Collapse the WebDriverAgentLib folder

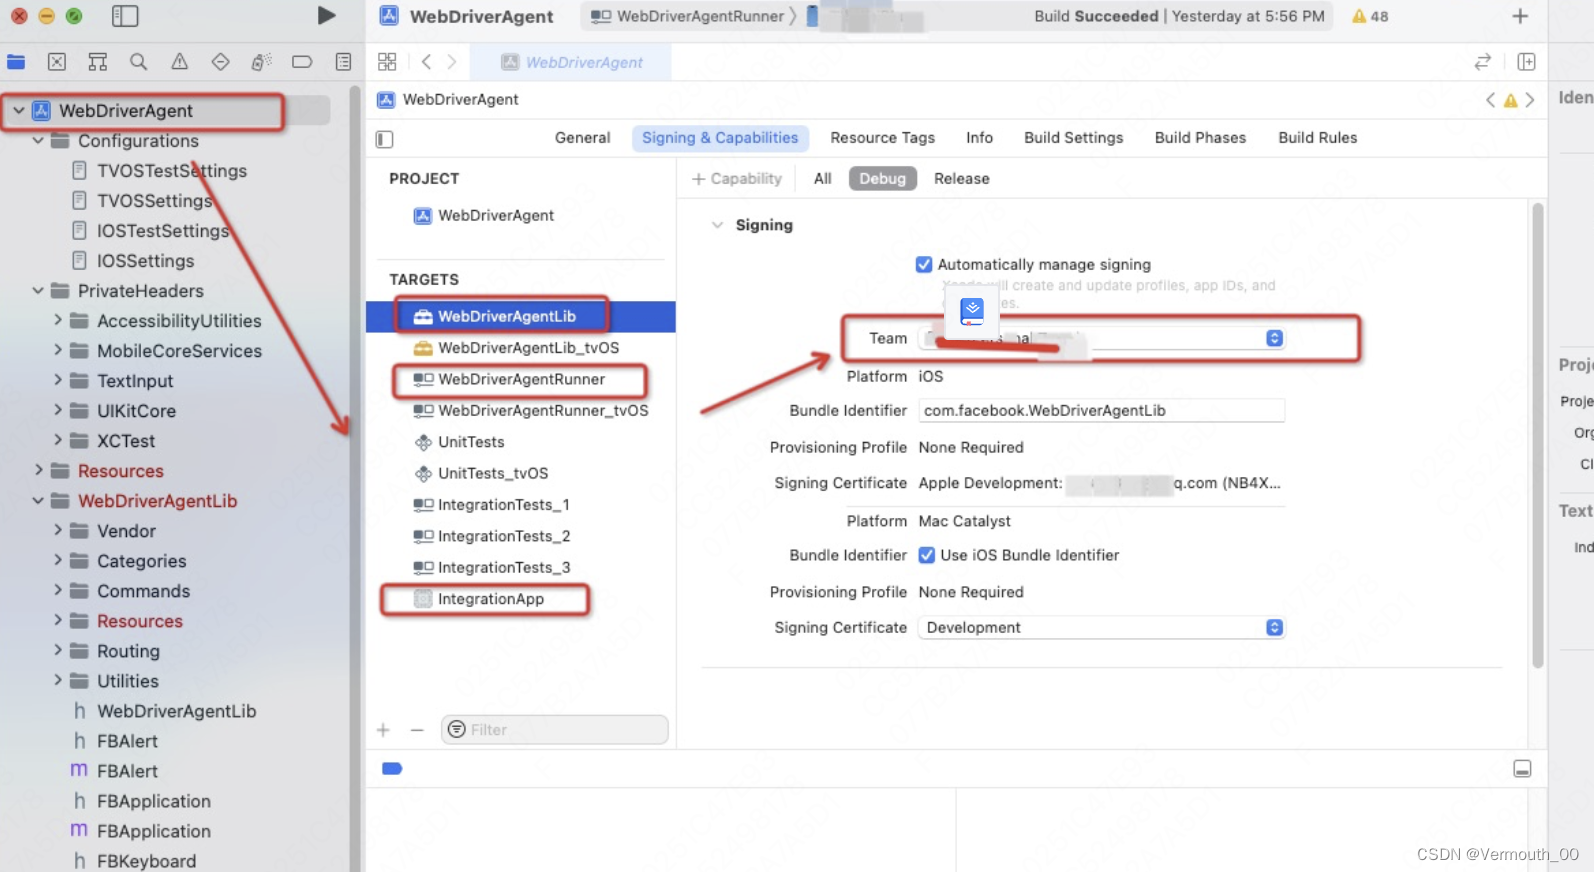click(x=38, y=501)
